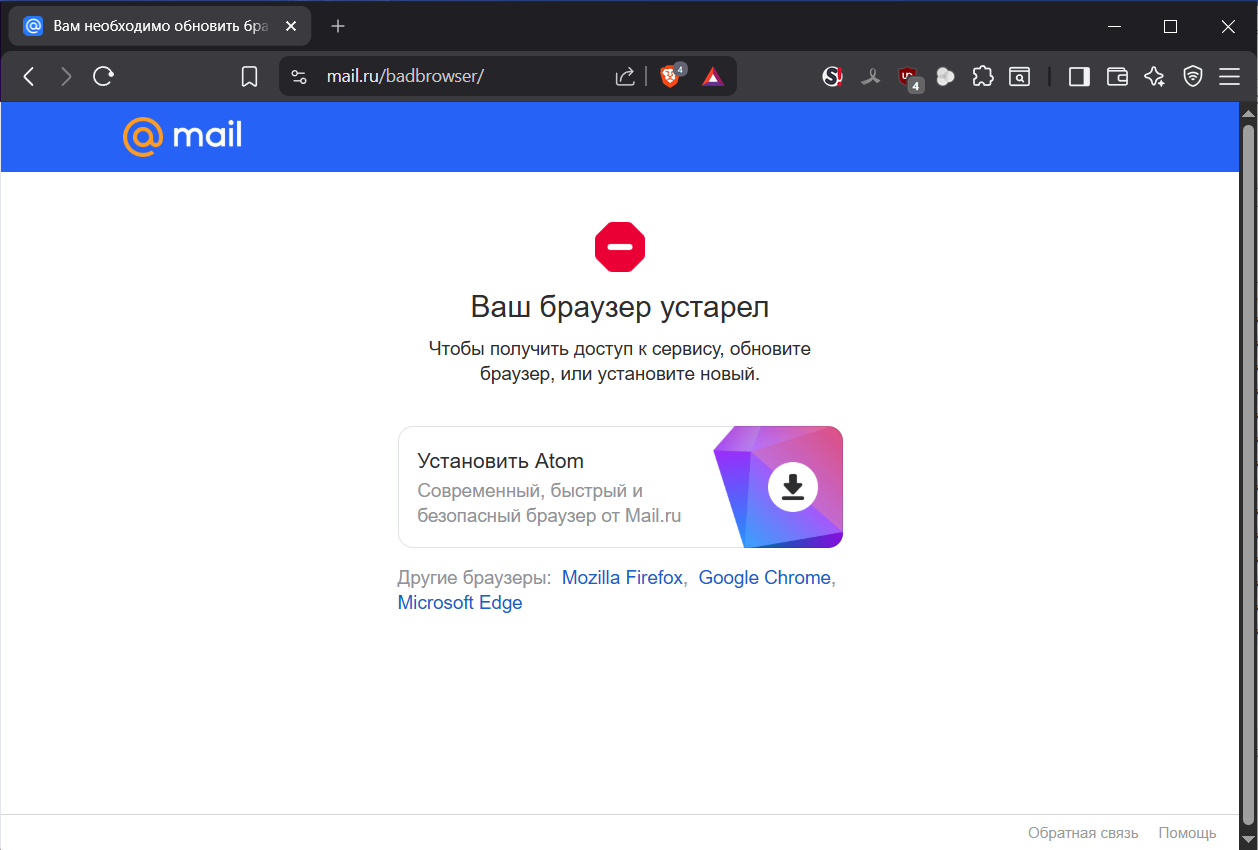Click the Обратная связь footer link
The image size is (1258, 850).
(x=1083, y=833)
